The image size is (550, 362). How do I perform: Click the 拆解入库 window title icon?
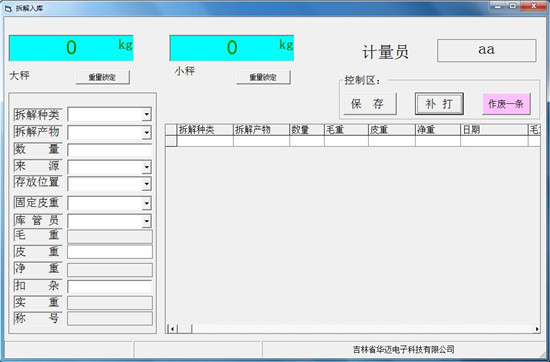[x=8, y=8]
